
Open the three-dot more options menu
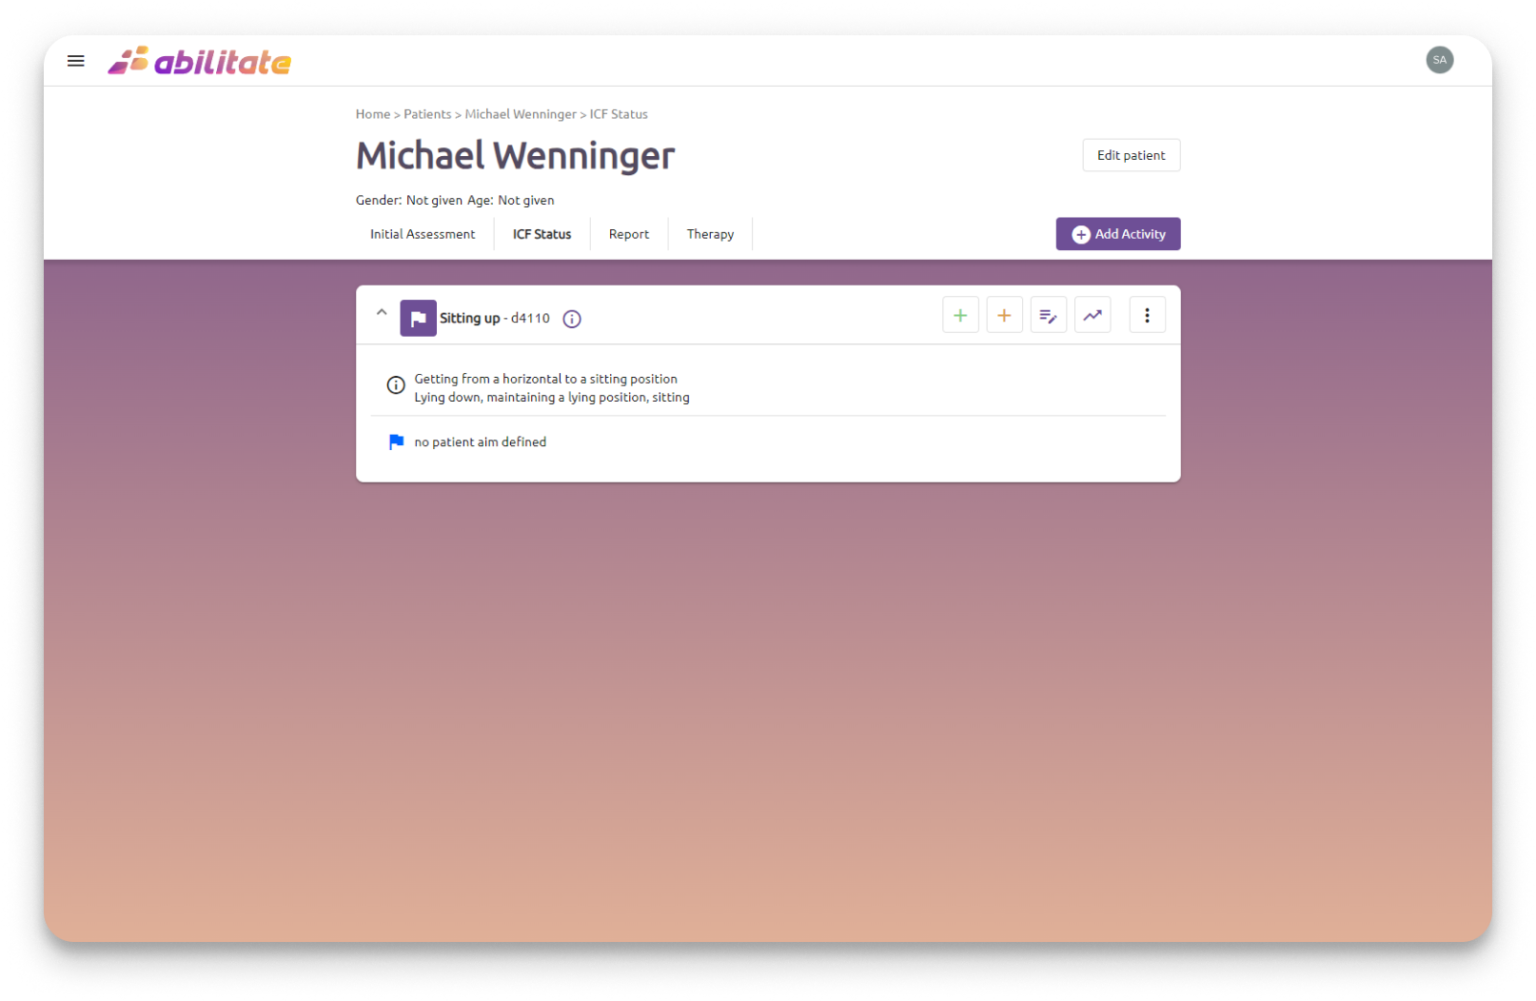pyautogui.click(x=1147, y=316)
